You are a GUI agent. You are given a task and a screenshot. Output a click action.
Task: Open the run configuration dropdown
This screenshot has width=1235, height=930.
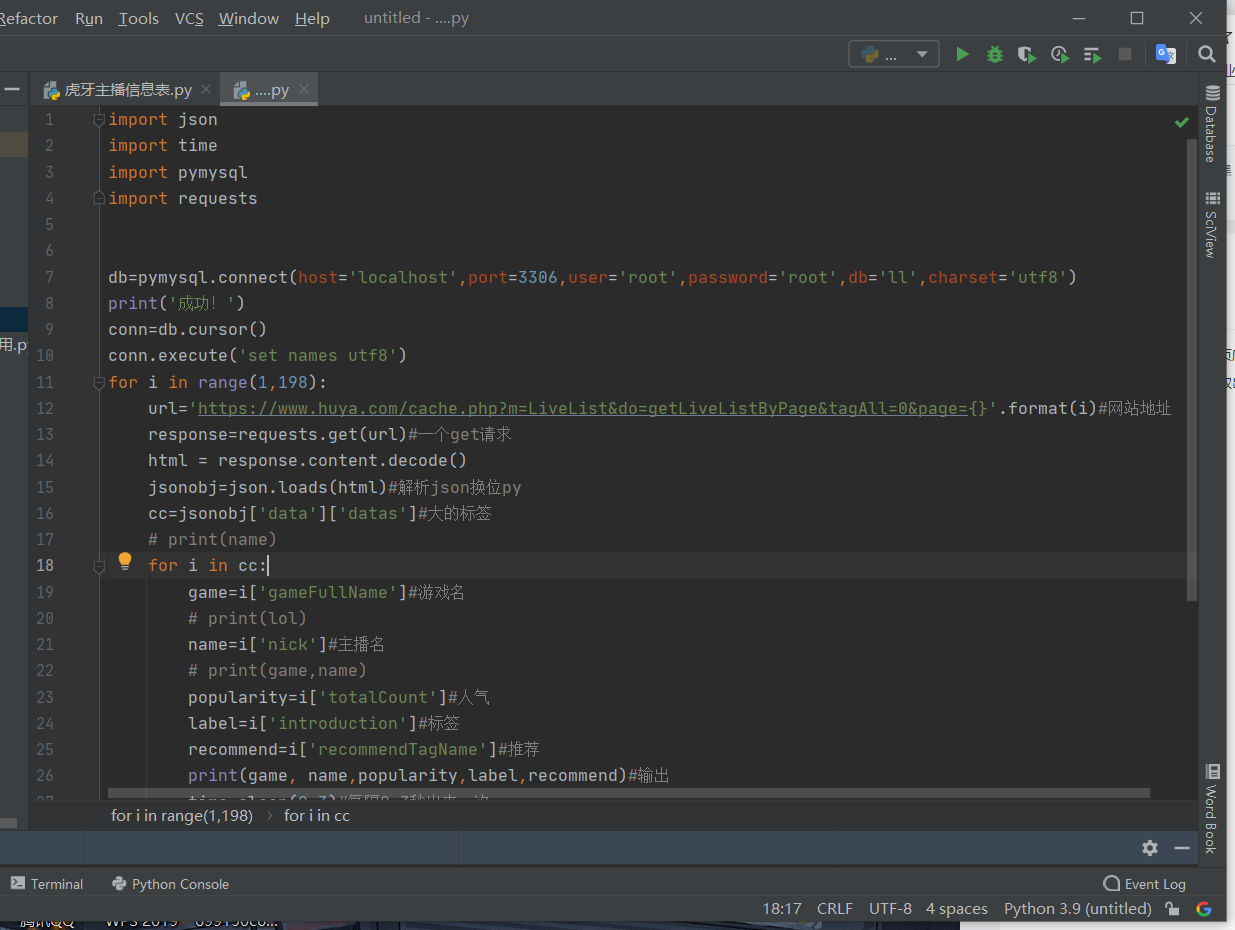(893, 54)
